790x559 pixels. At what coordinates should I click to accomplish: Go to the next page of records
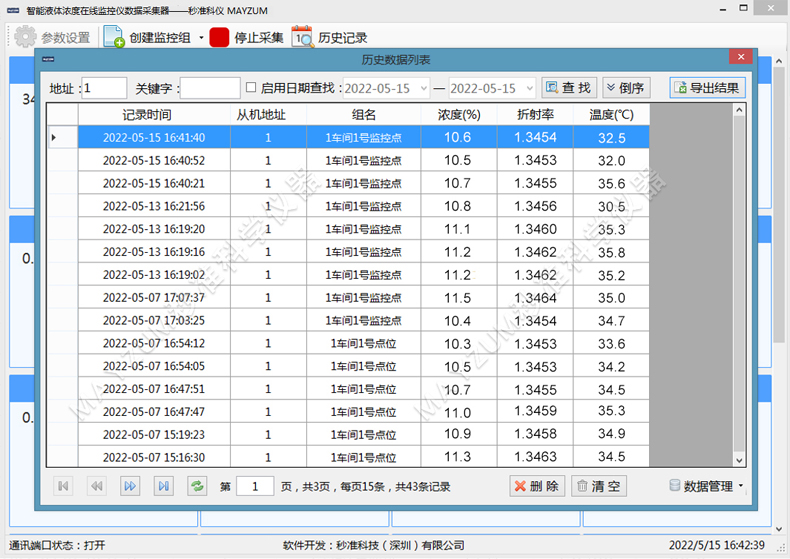pos(130,486)
